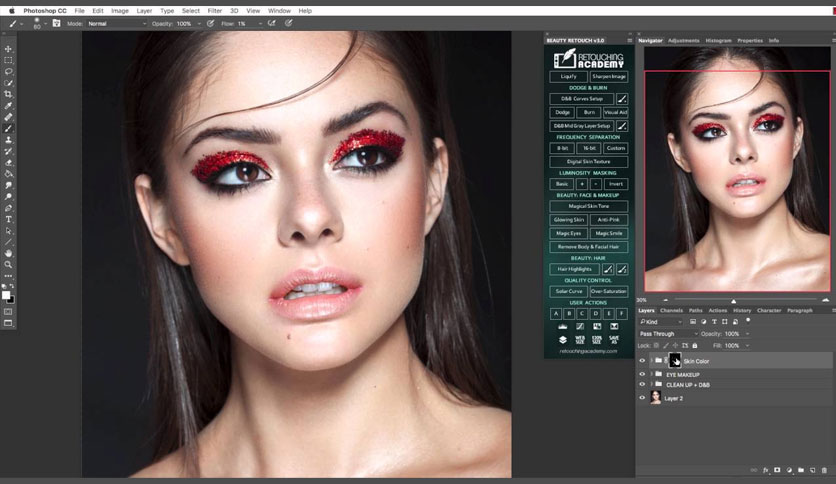The width and height of the screenshot is (836, 484).
Task: Toggle lock all layer attributes
Action: (695, 345)
